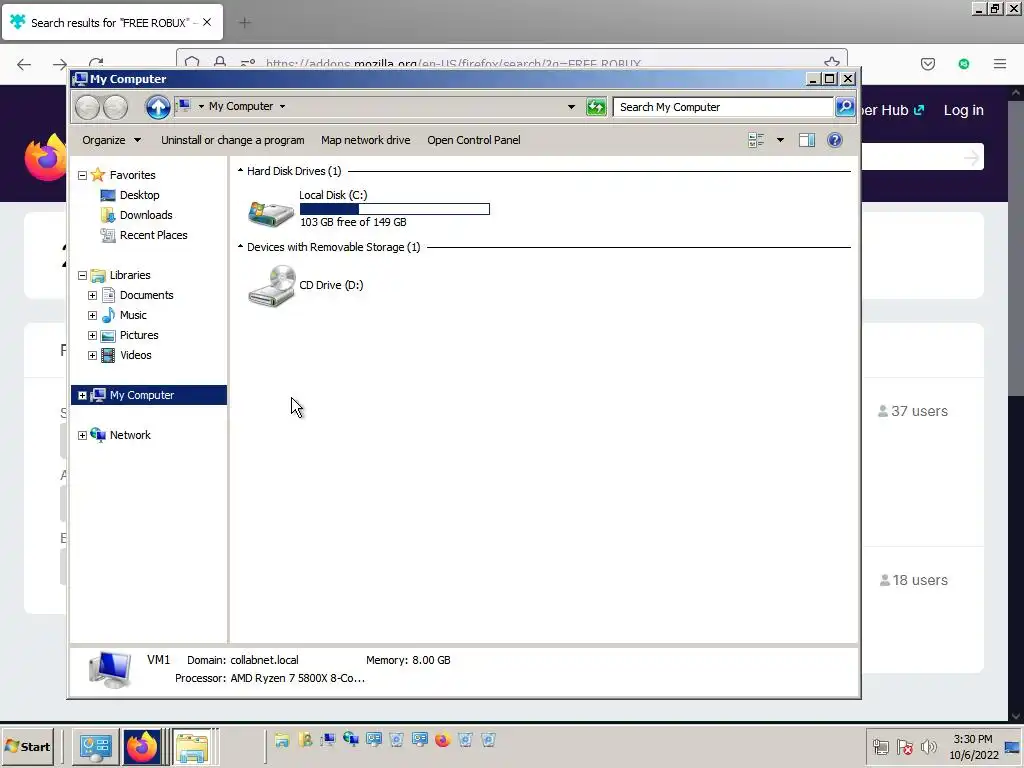Click Uninstall or change a program

click(x=232, y=140)
